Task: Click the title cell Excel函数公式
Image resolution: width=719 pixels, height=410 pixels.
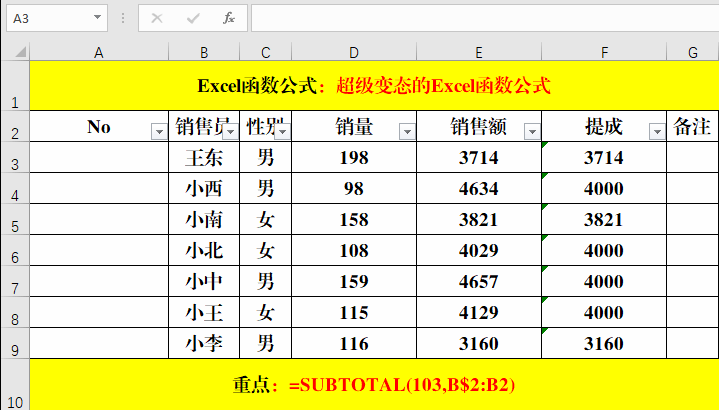Action: click(374, 86)
